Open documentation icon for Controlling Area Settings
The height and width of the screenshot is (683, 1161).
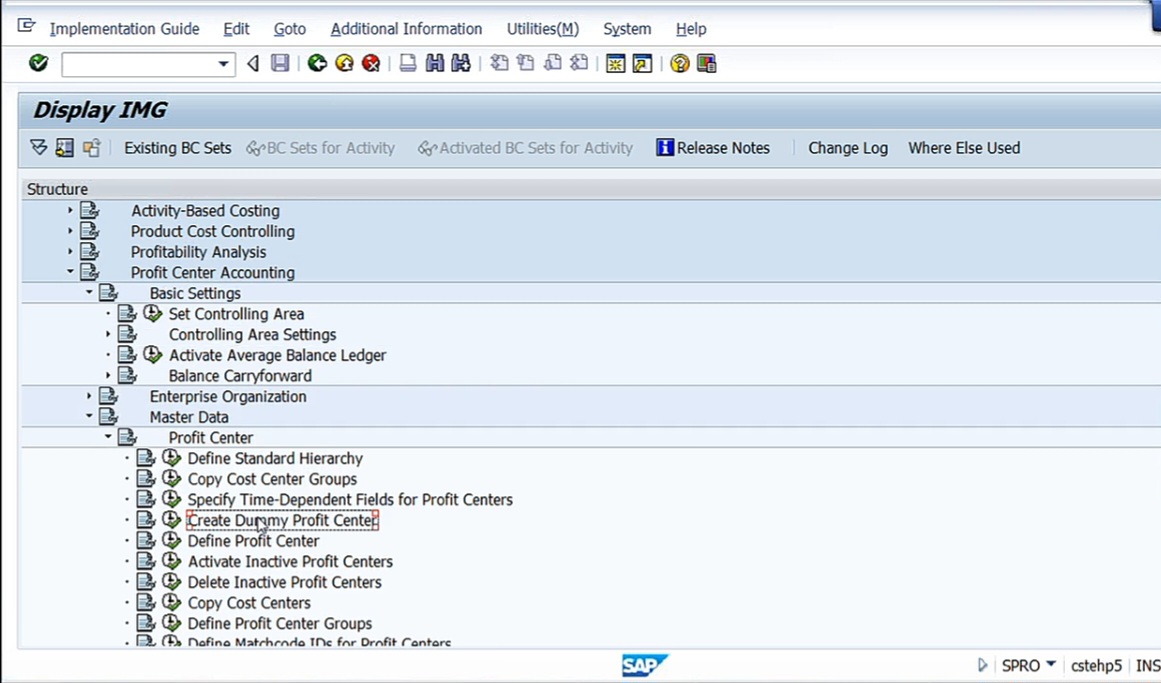point(127,334)
